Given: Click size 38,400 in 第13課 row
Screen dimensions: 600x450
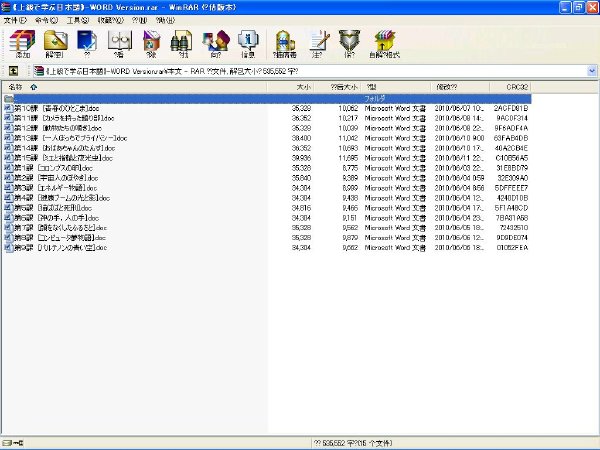Looking at the screenshot, I should coord(301,138).
